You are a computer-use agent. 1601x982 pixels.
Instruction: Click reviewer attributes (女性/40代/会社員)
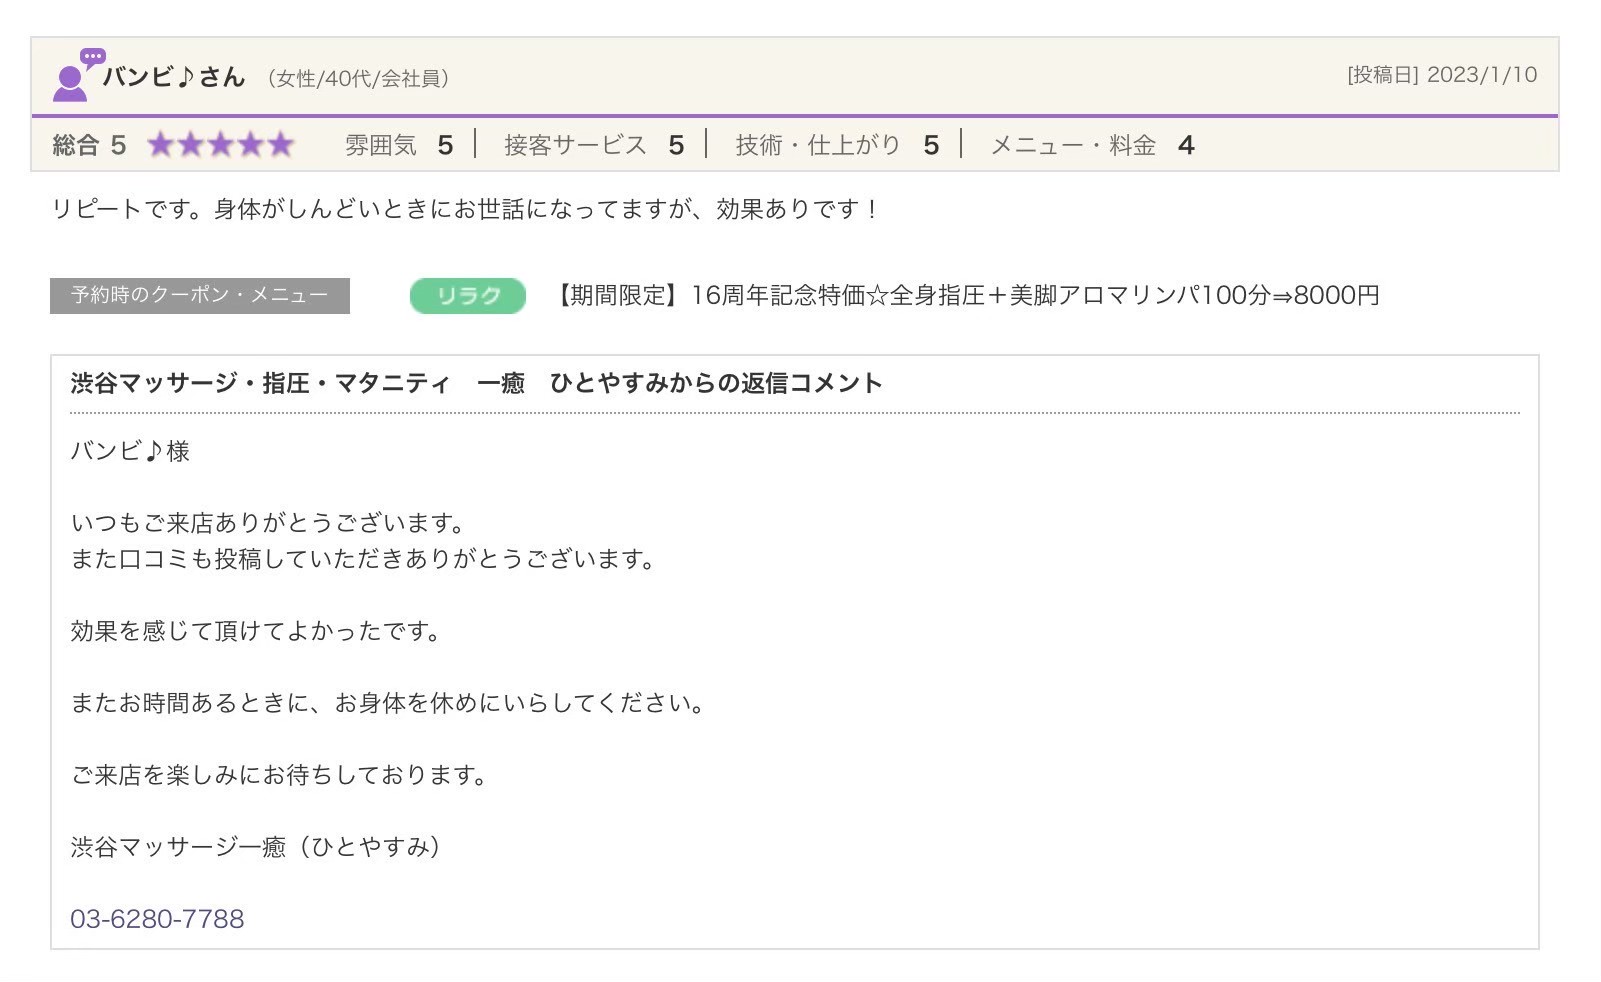click(358, 79)
